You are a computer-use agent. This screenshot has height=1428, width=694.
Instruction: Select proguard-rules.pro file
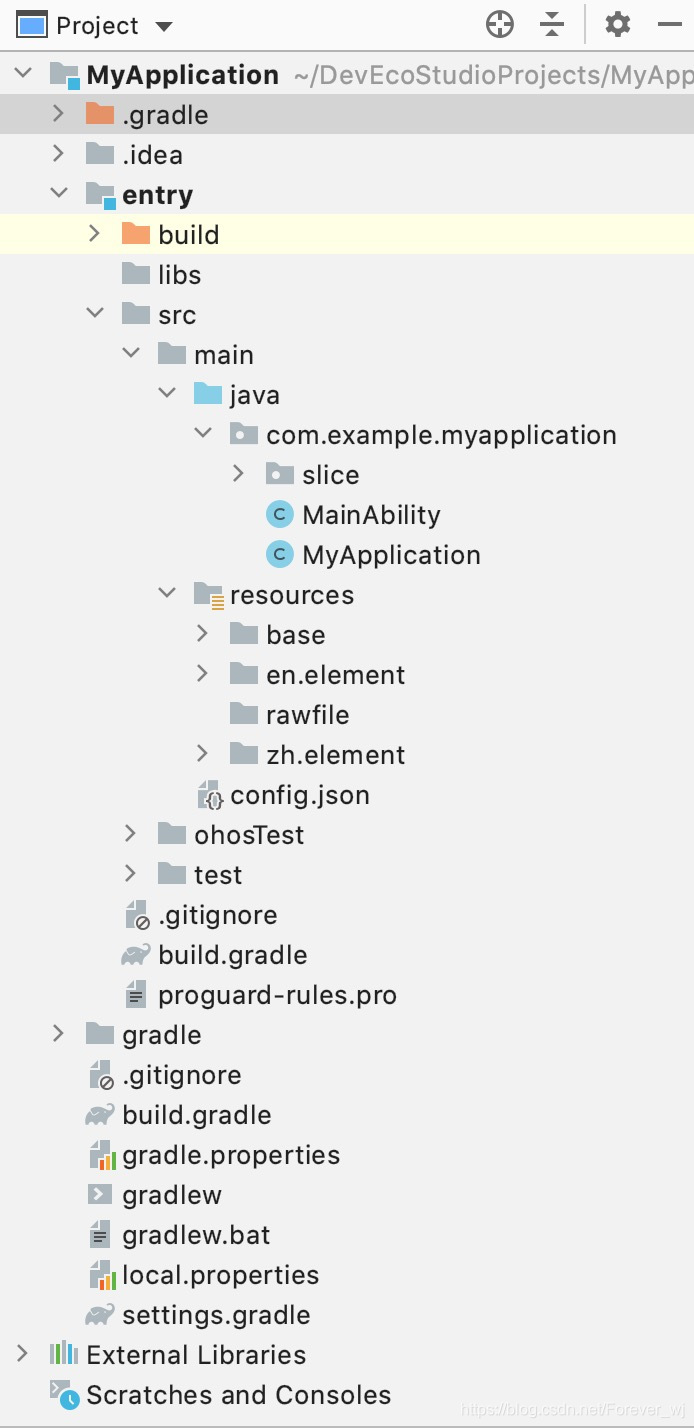[x=277, y=995]
